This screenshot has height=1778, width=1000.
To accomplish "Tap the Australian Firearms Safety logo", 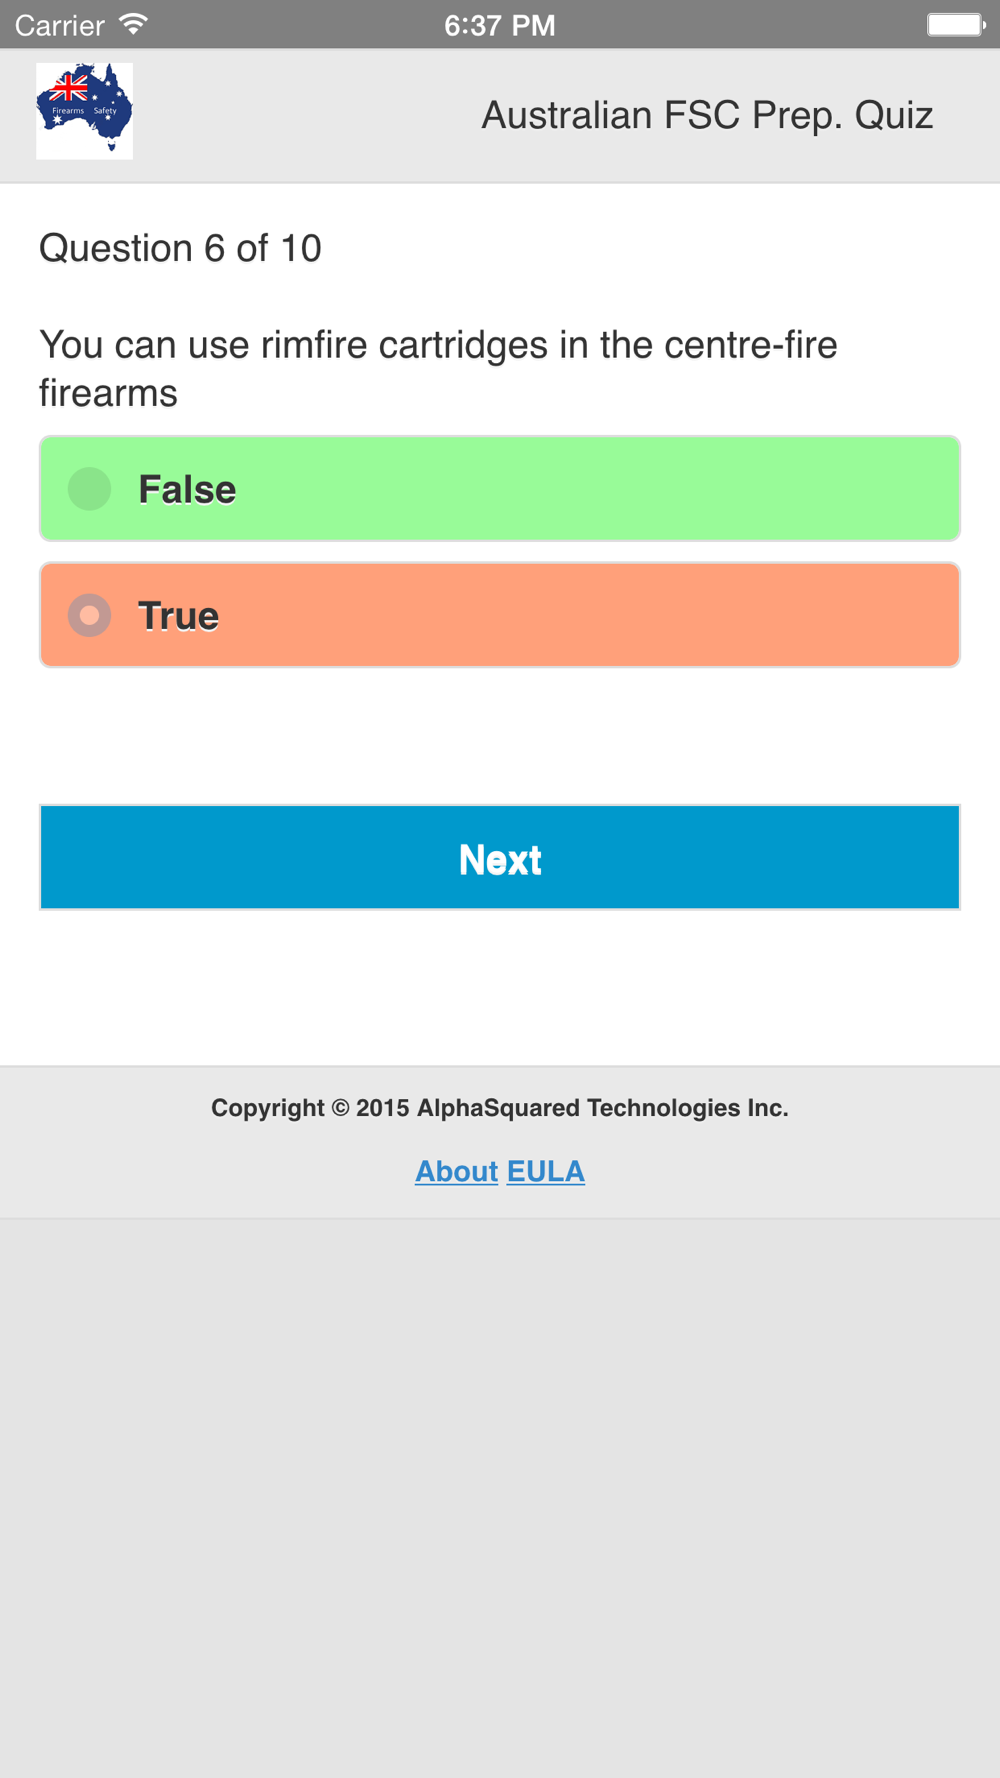I will (84, 111).
